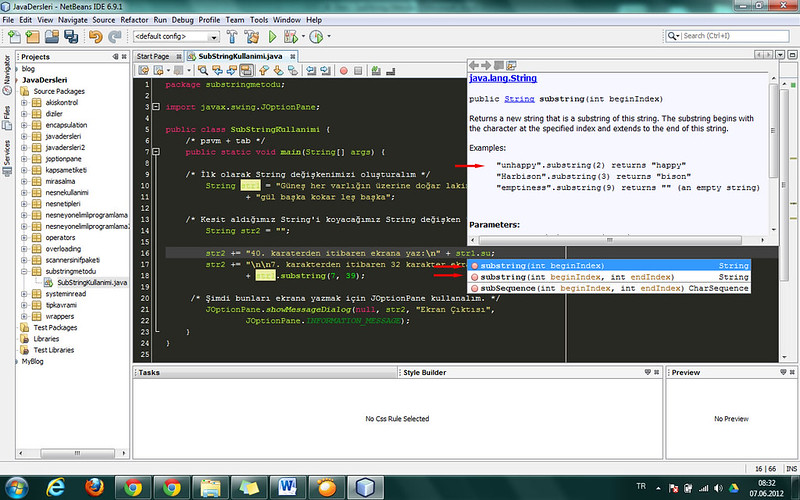Open the Debug Project dropdown arrow

[x=303, y=36]
